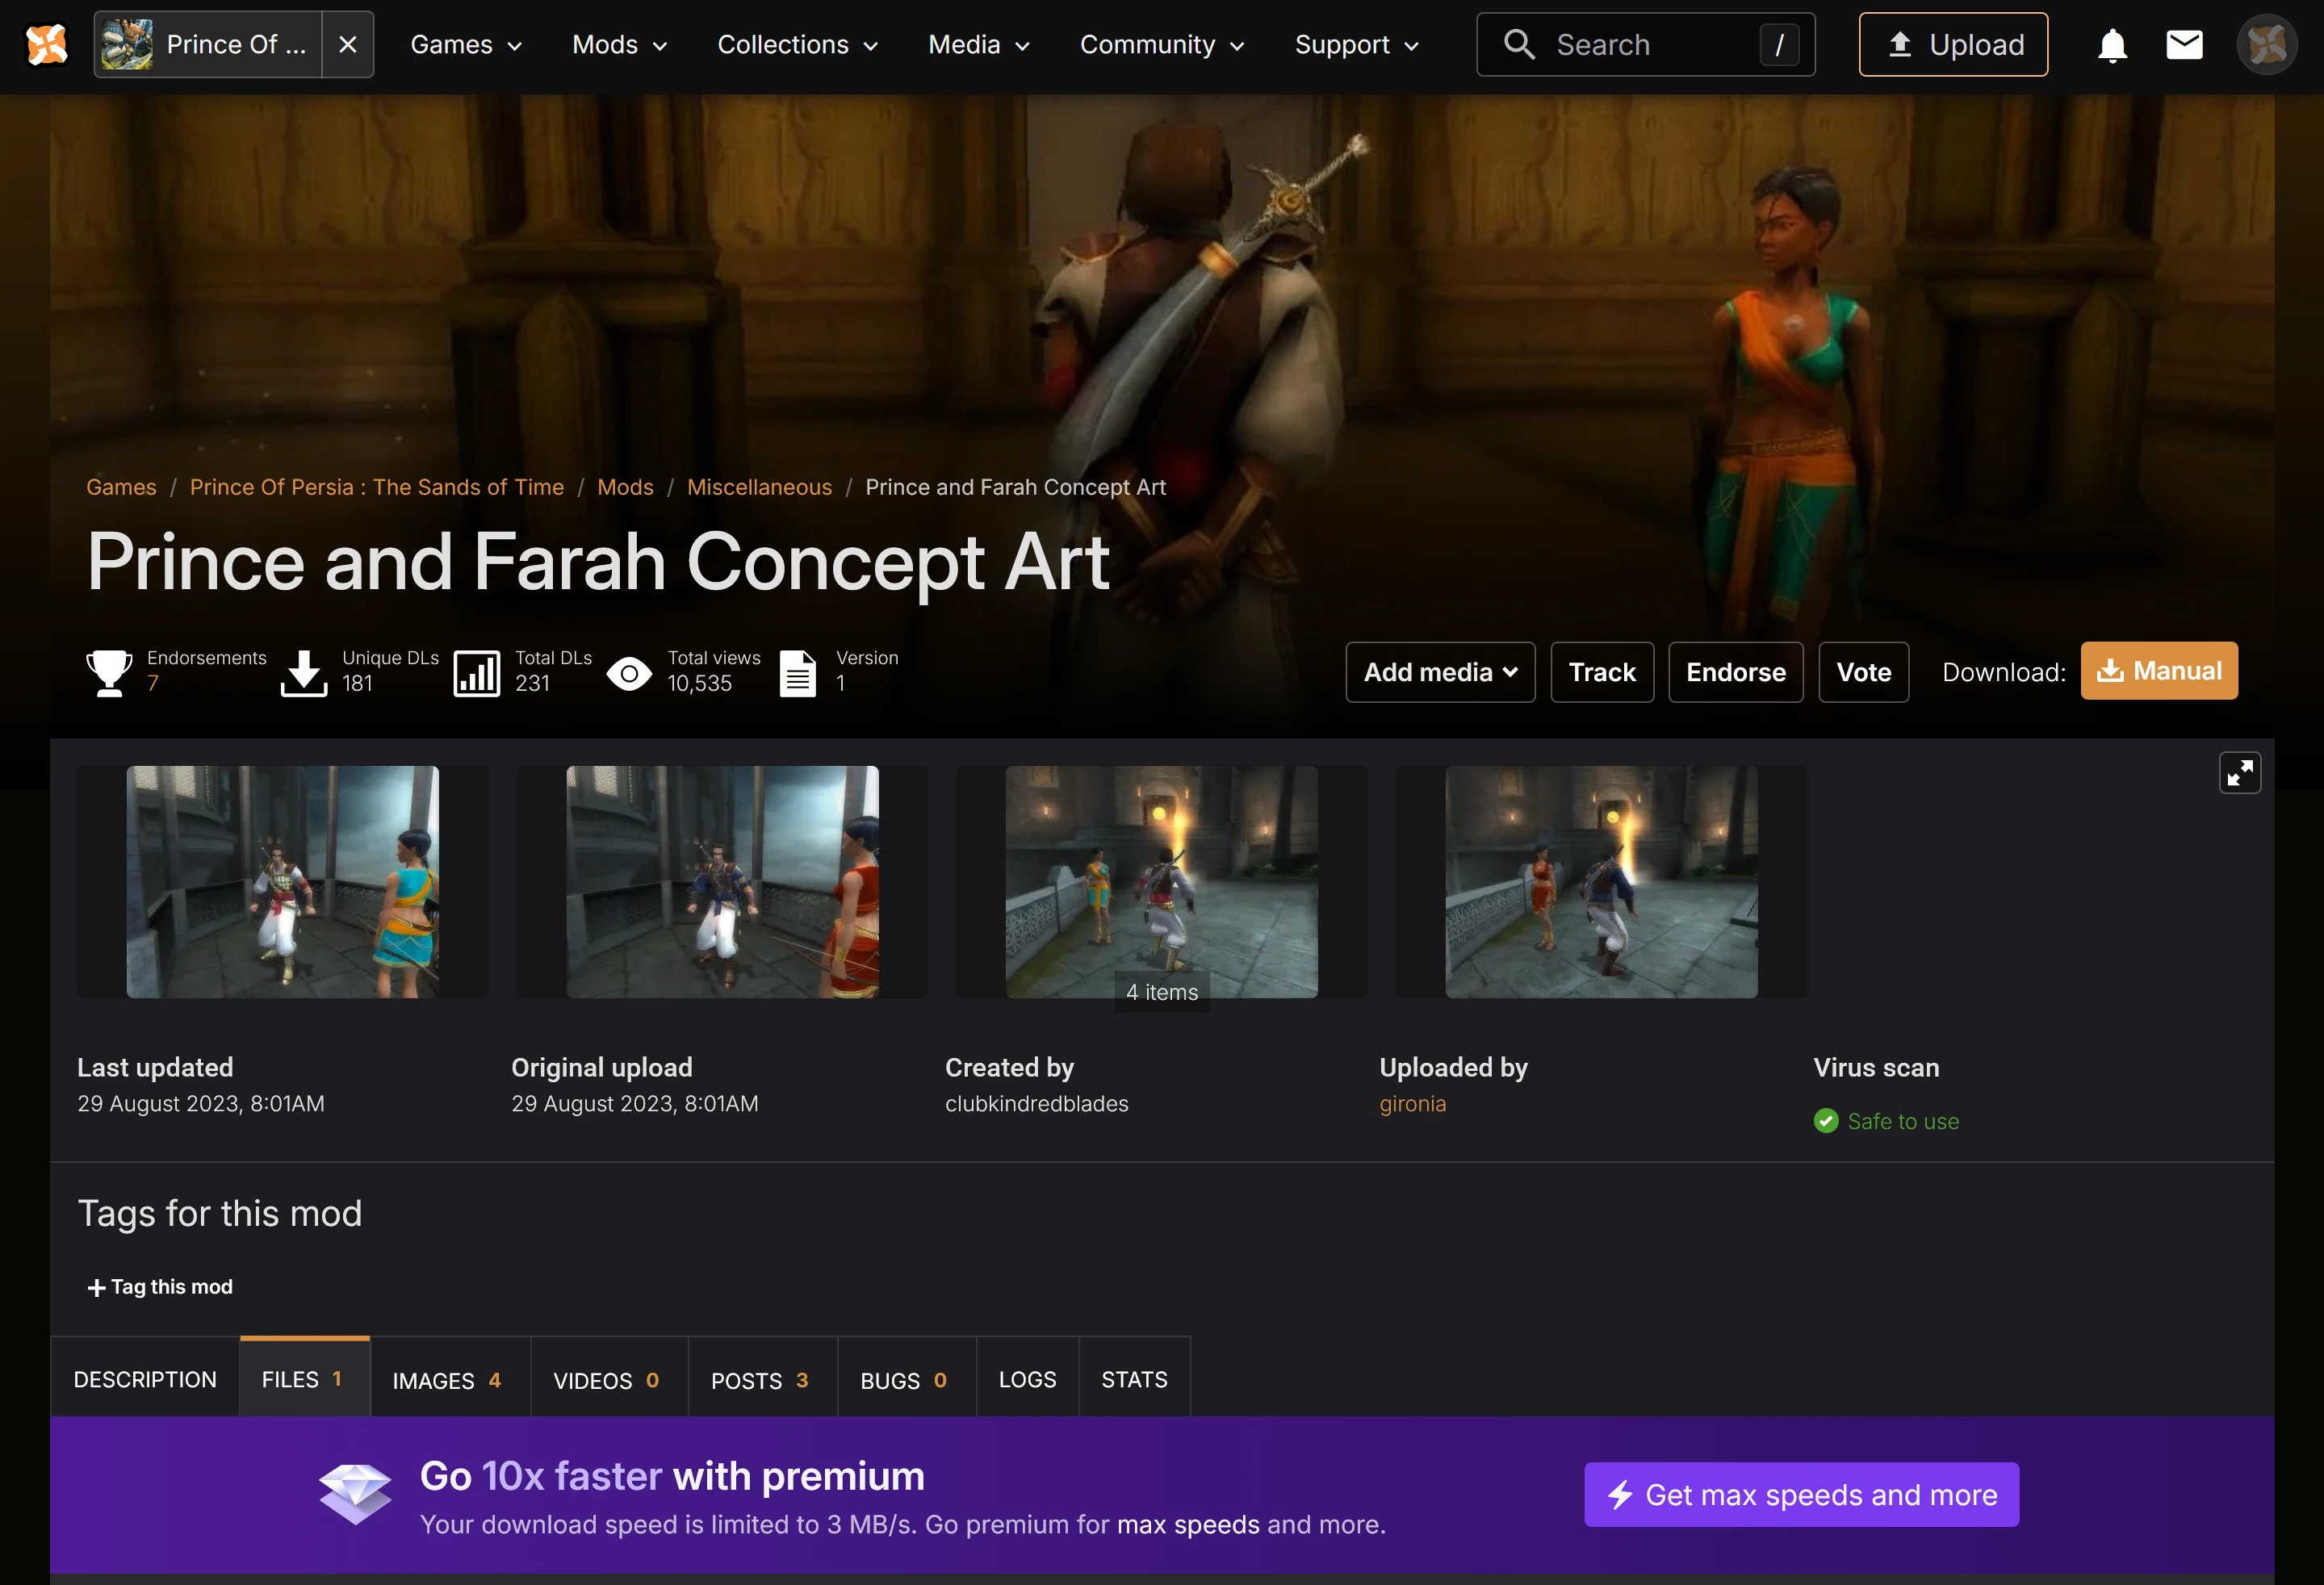
Task: Click the search magnifier icon
Action: 1519,45
